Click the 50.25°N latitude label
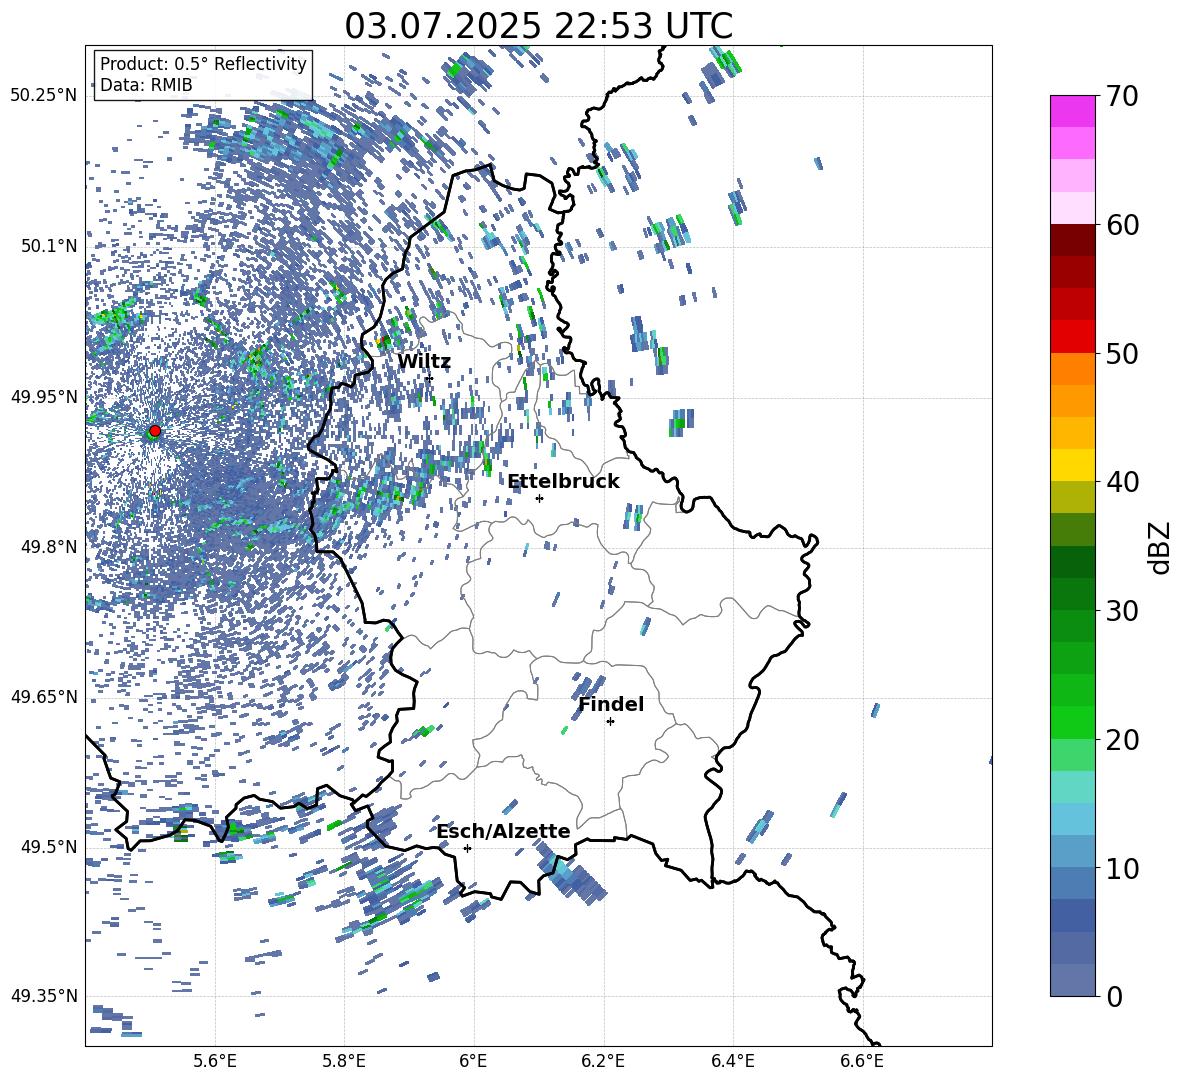1184x1081 pixels. tap(44, 96)
